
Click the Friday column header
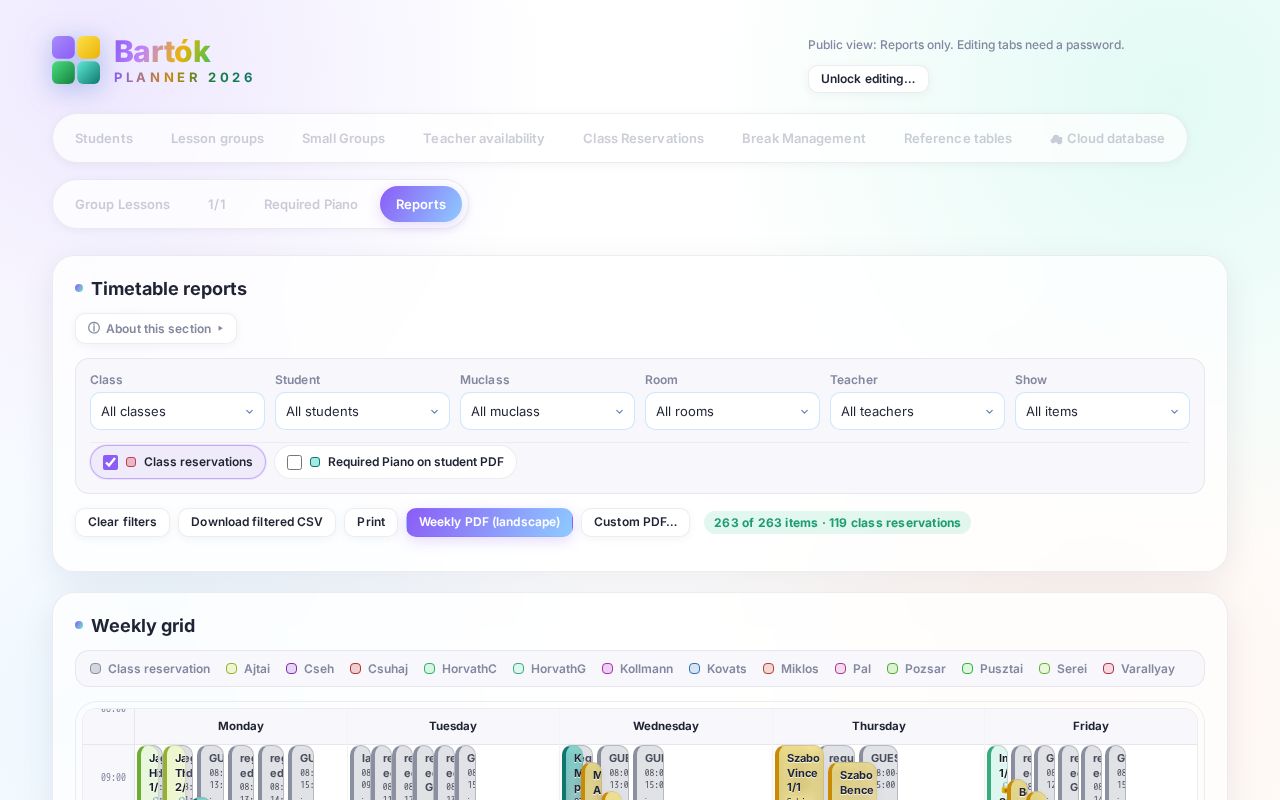tap(1091, 726)
